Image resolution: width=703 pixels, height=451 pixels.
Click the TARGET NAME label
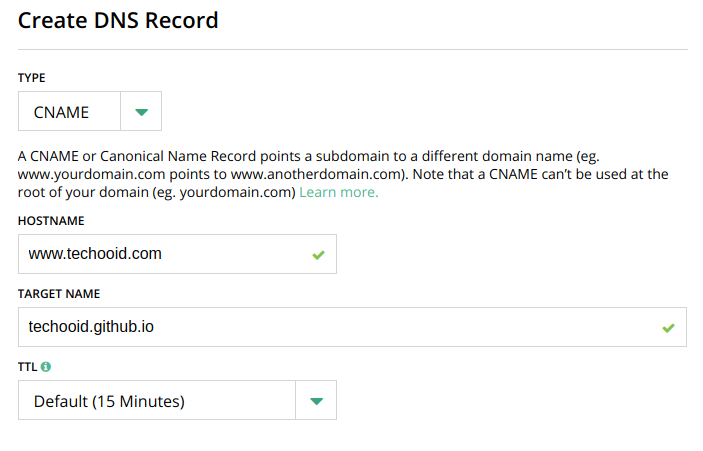[59, 294]
